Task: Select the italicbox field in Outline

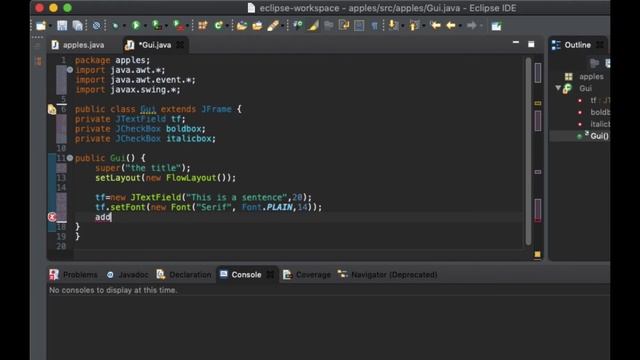Action: pos(593,124)
